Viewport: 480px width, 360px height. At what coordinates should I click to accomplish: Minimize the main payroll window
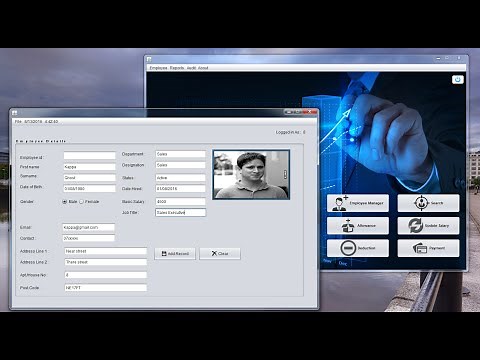coord(438,58)
